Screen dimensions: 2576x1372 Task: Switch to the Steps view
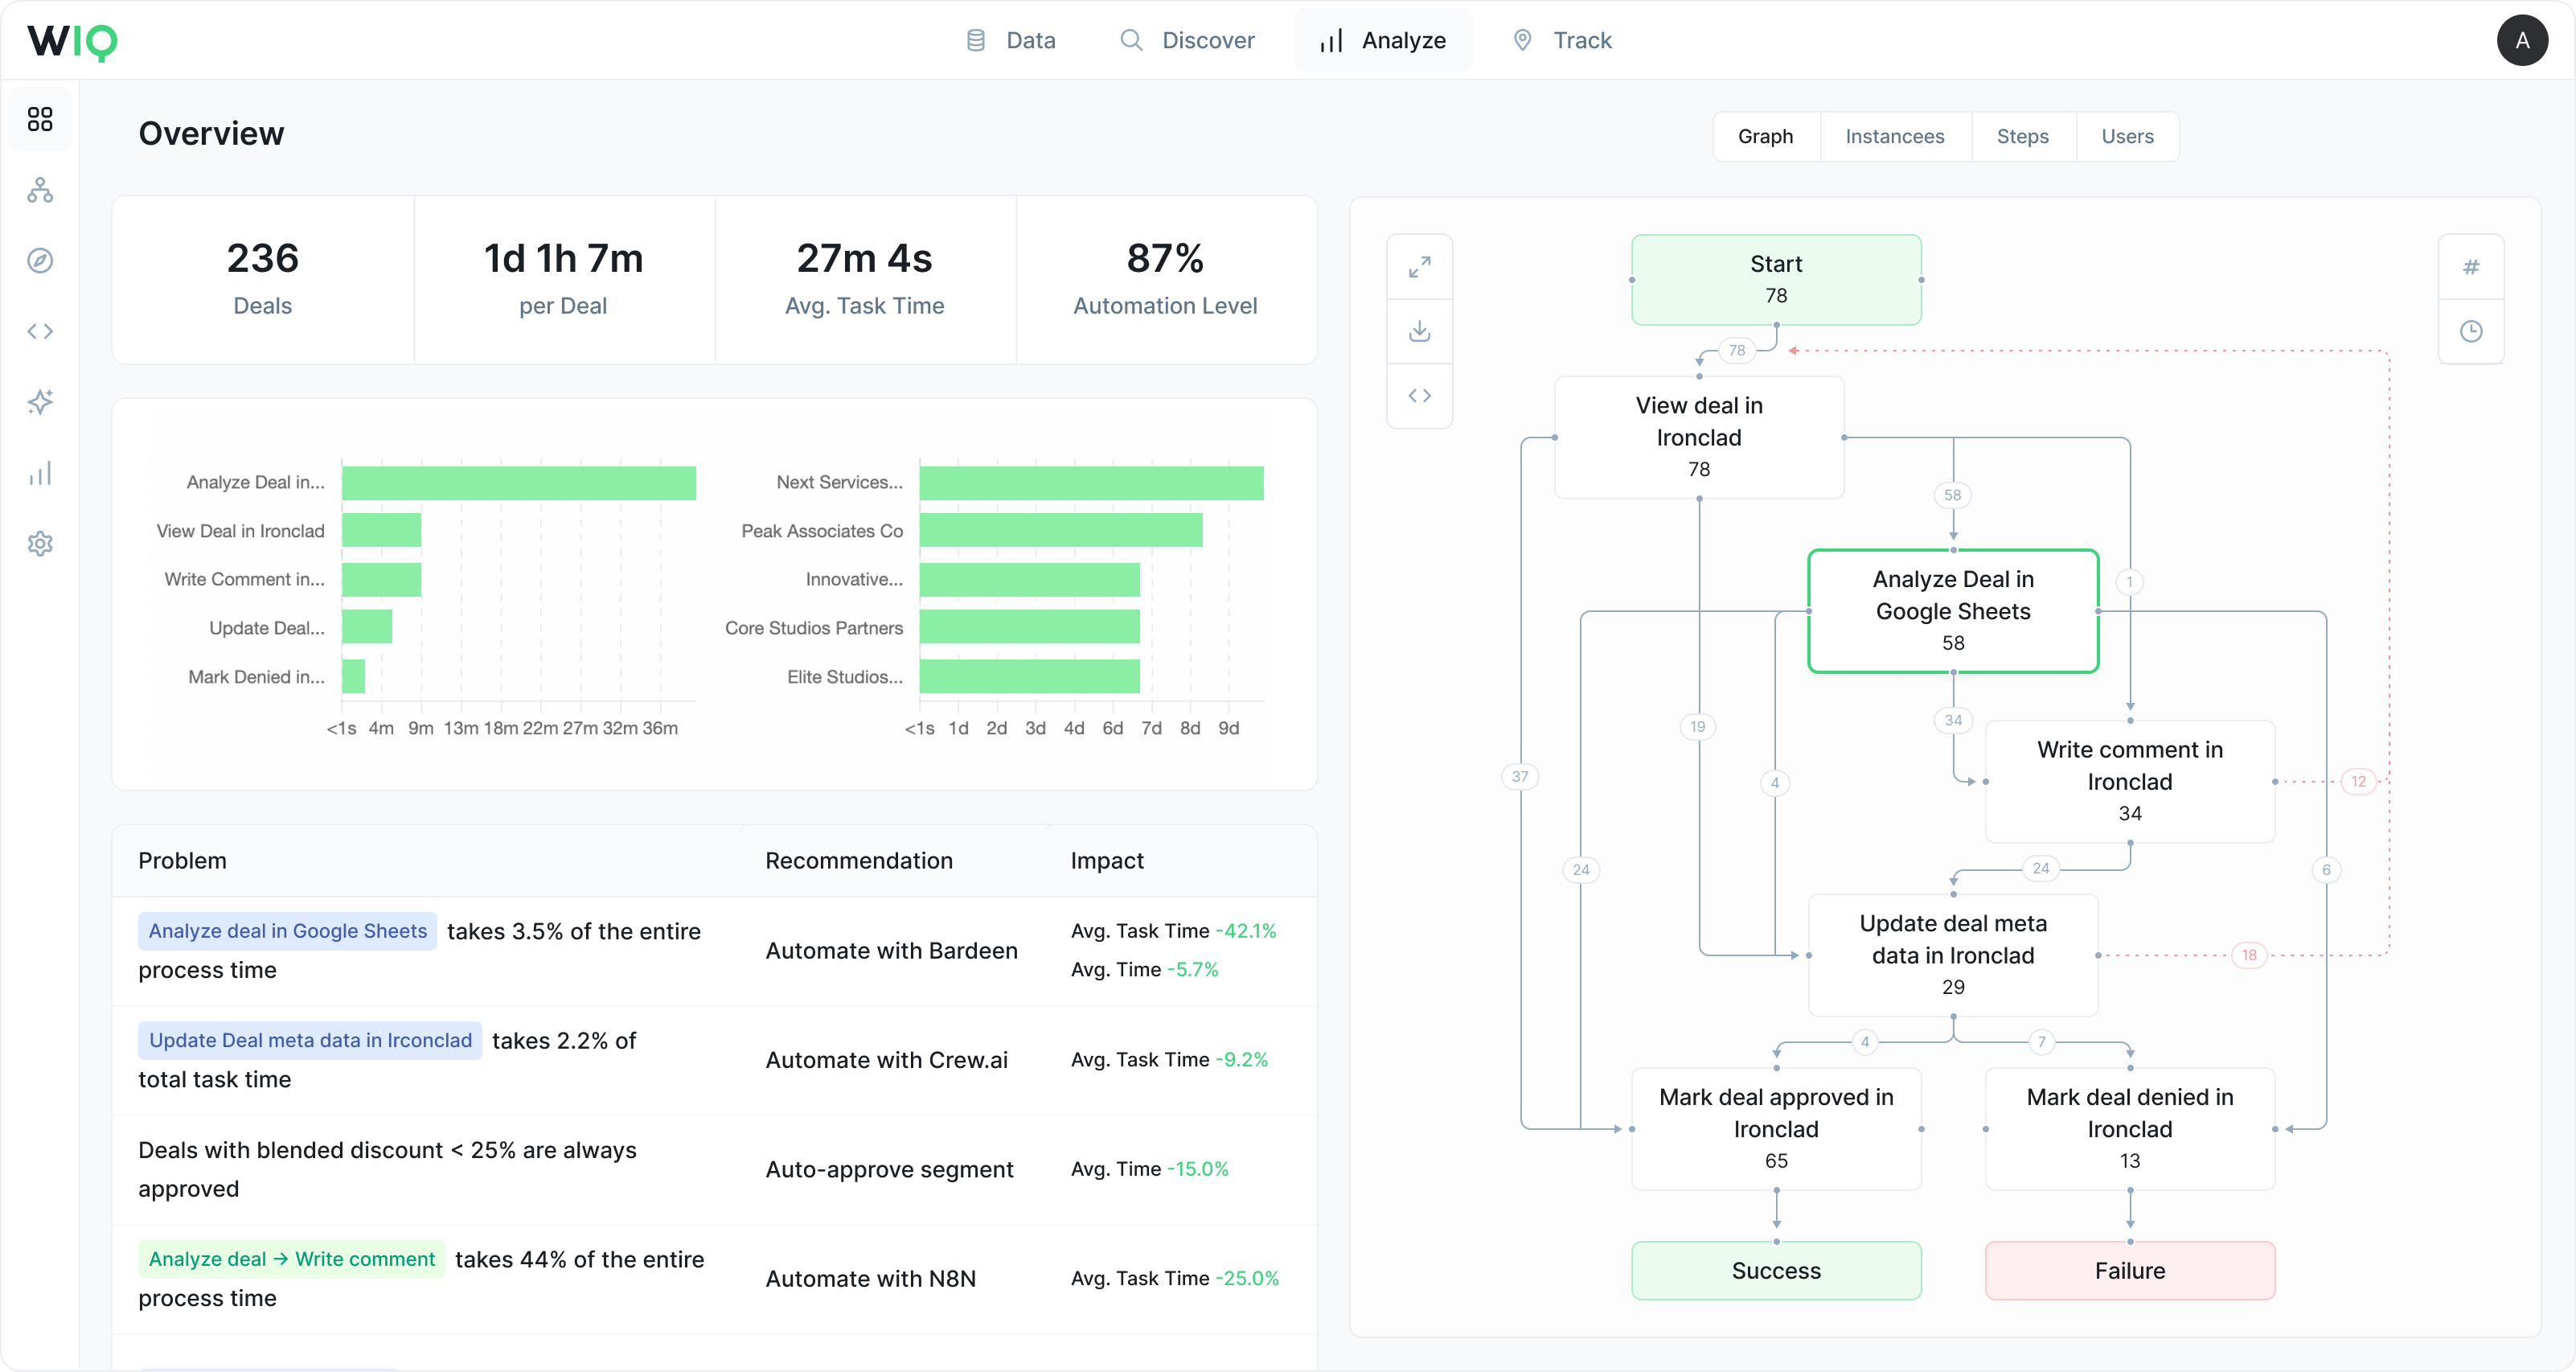(x=2022, y=136)
